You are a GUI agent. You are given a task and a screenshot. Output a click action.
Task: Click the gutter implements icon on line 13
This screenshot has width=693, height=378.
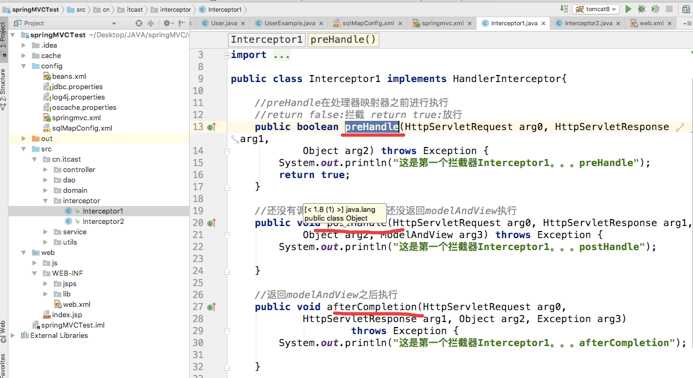tap(211, 127)
